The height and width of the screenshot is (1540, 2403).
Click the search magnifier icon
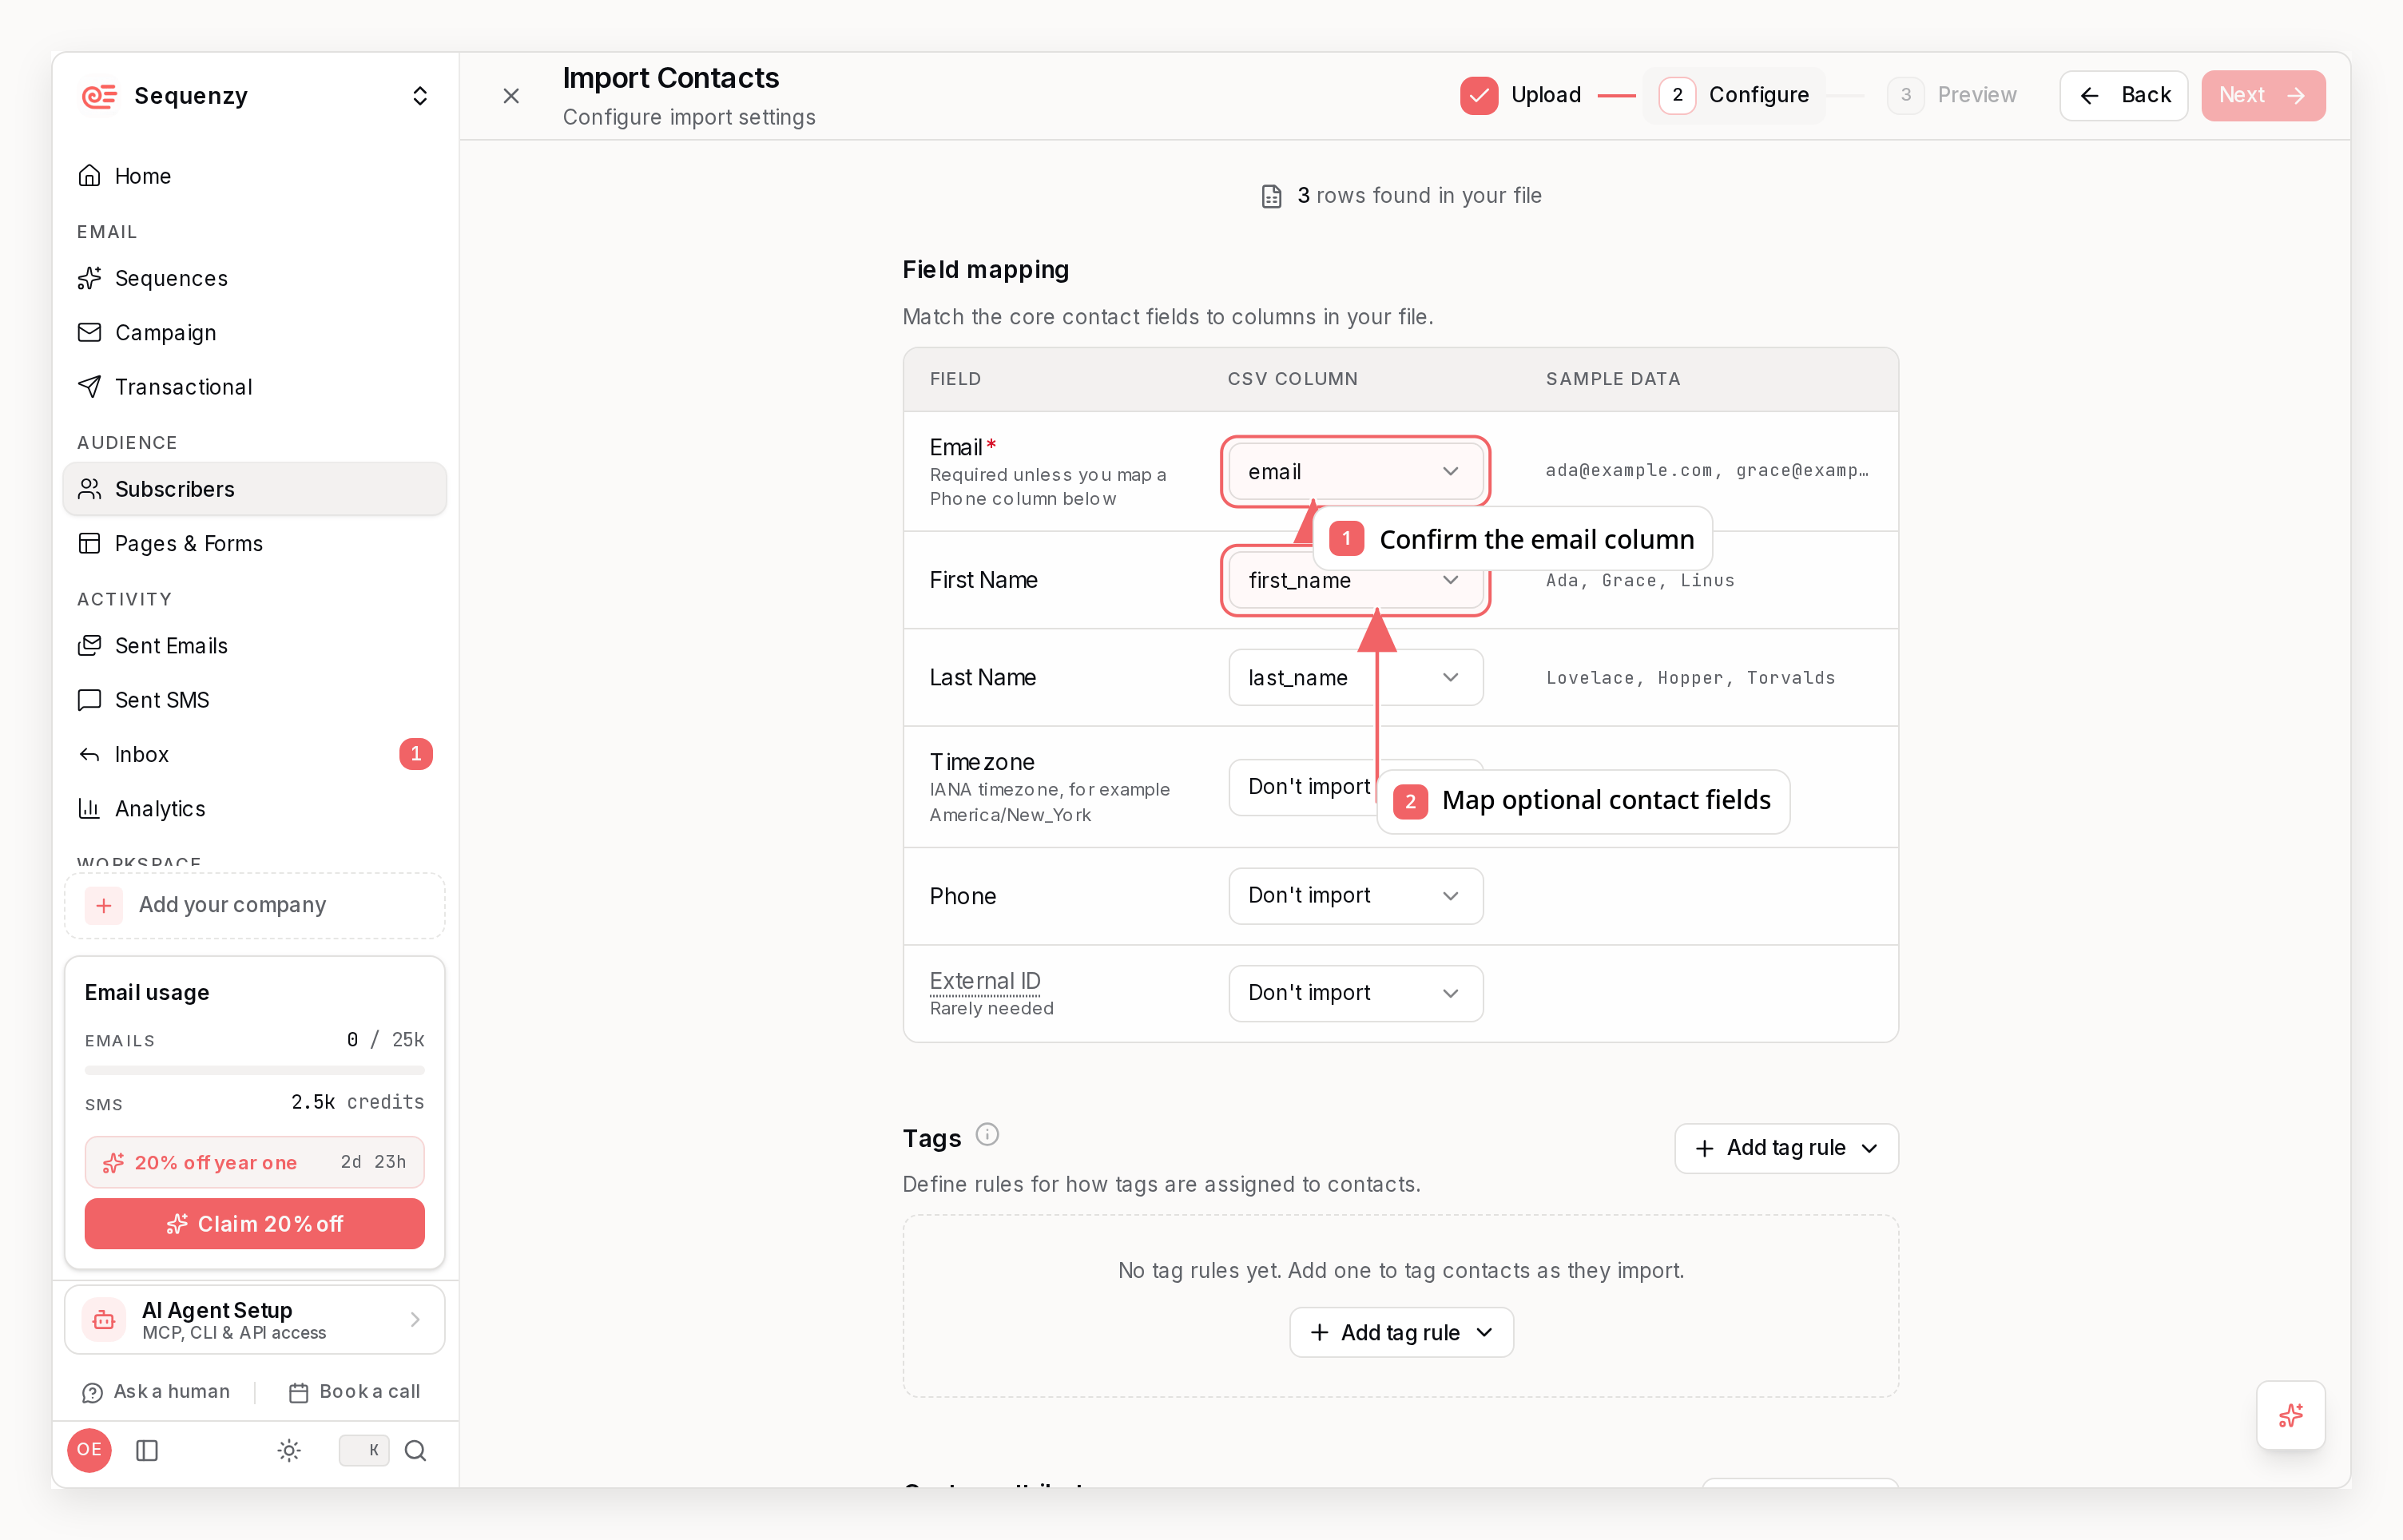(x=416, y=1450)
